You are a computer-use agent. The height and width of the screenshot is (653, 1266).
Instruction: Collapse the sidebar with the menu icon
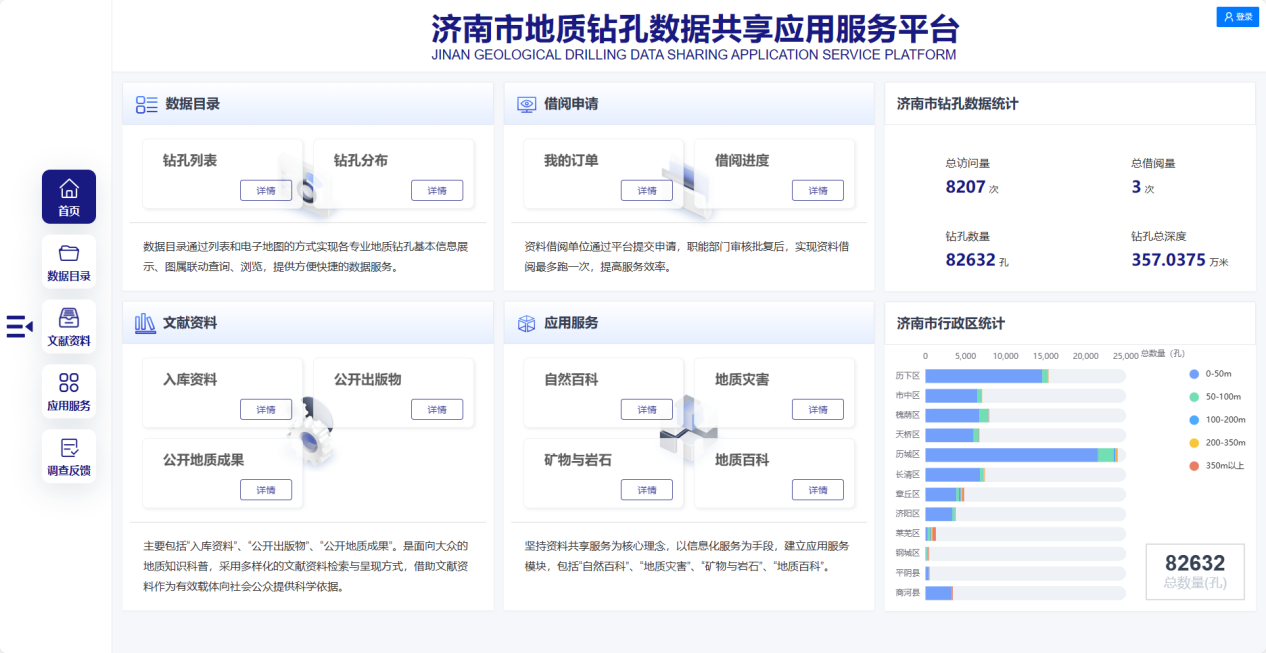(19, 326)
